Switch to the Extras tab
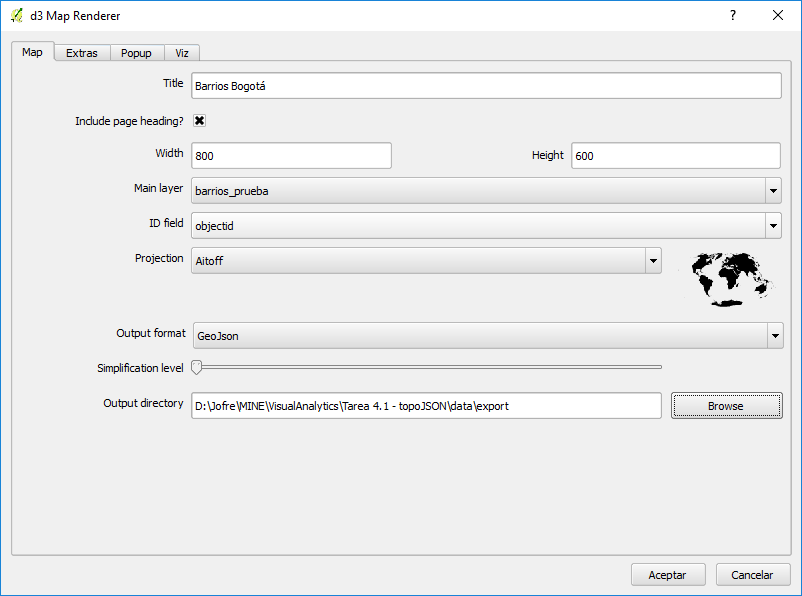This screenshot has height=596, width=802. (82, 53)
